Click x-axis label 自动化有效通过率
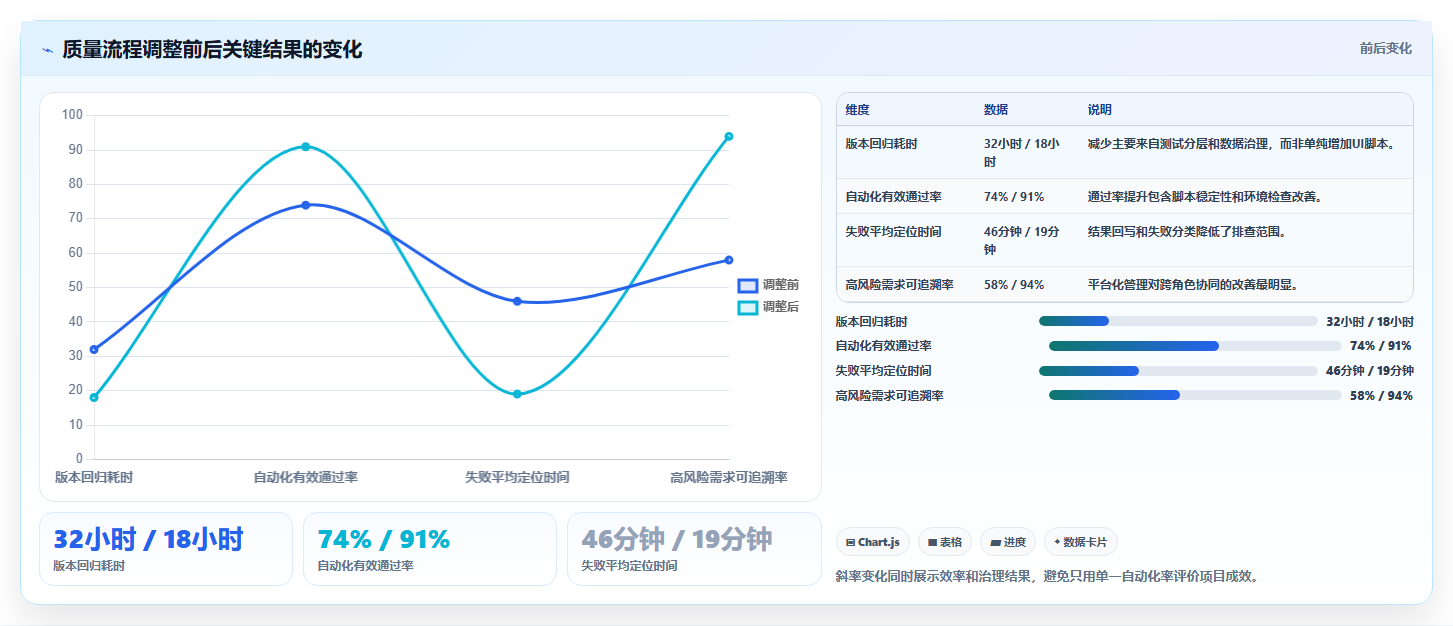This screenshot has width=1453, height=626. click(306, 478)
